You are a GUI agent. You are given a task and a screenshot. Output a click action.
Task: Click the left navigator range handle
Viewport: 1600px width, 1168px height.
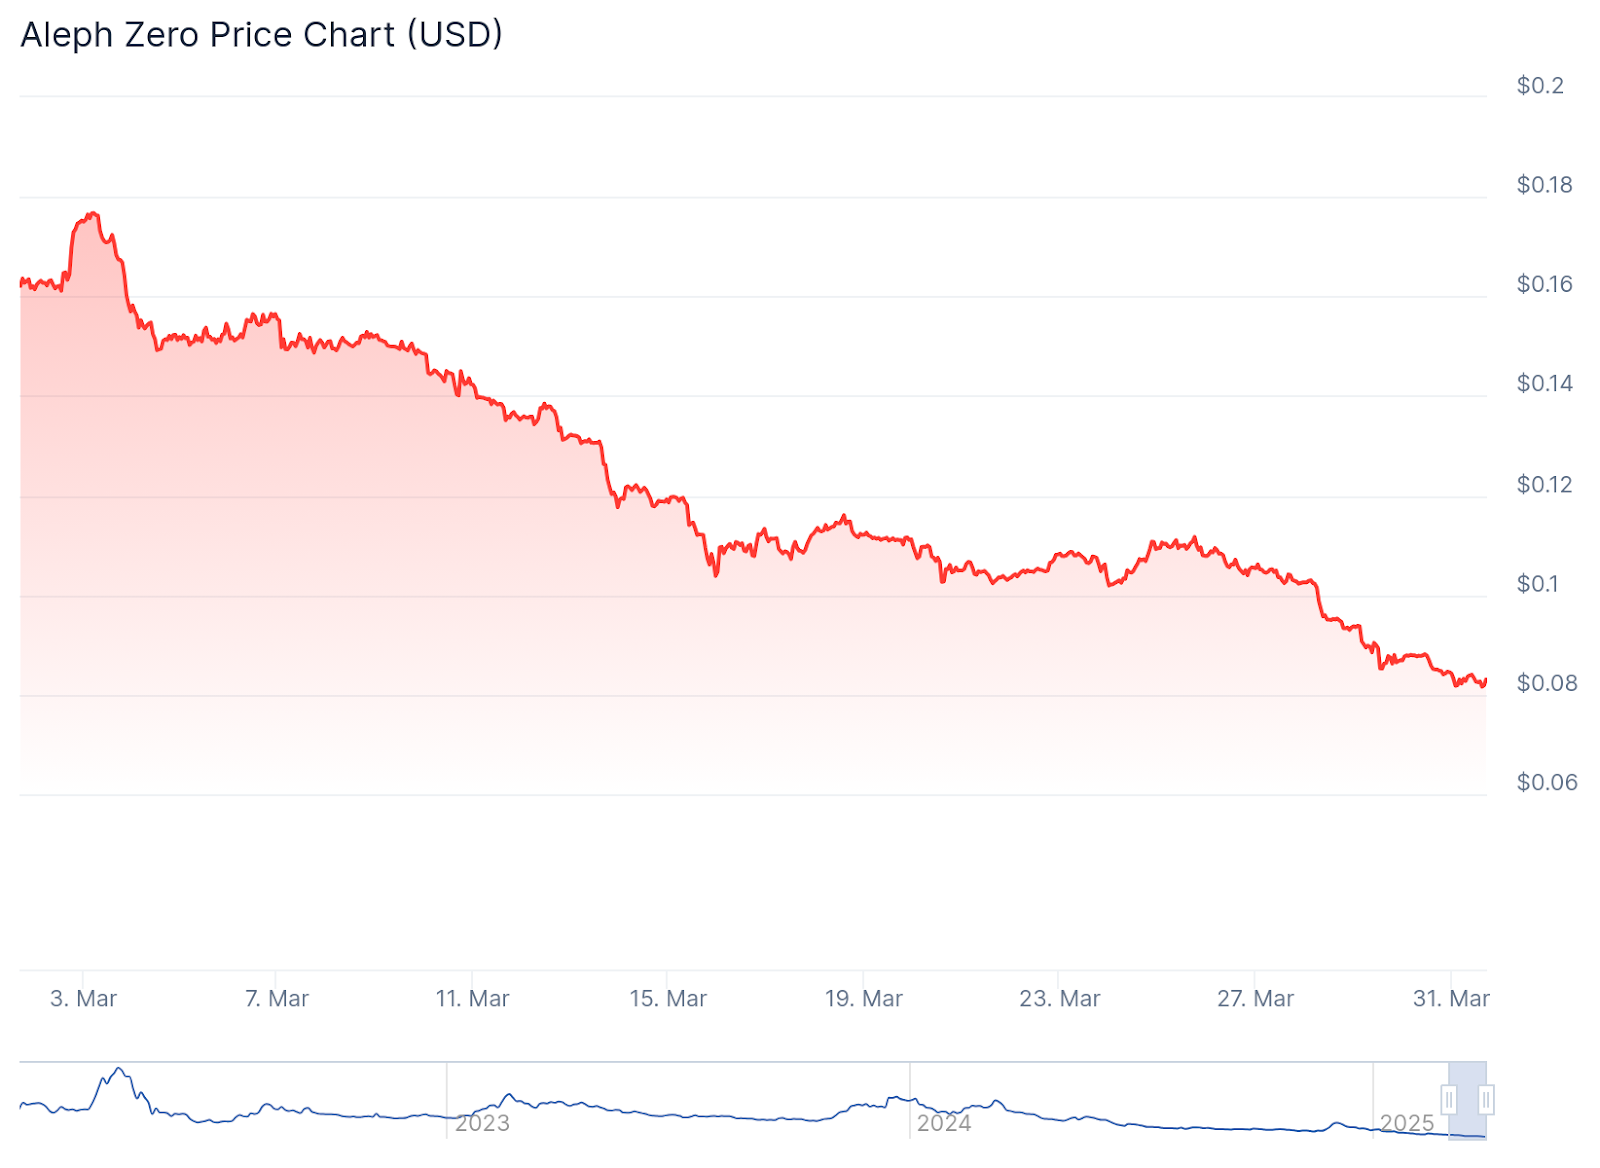point(1449,1100)
